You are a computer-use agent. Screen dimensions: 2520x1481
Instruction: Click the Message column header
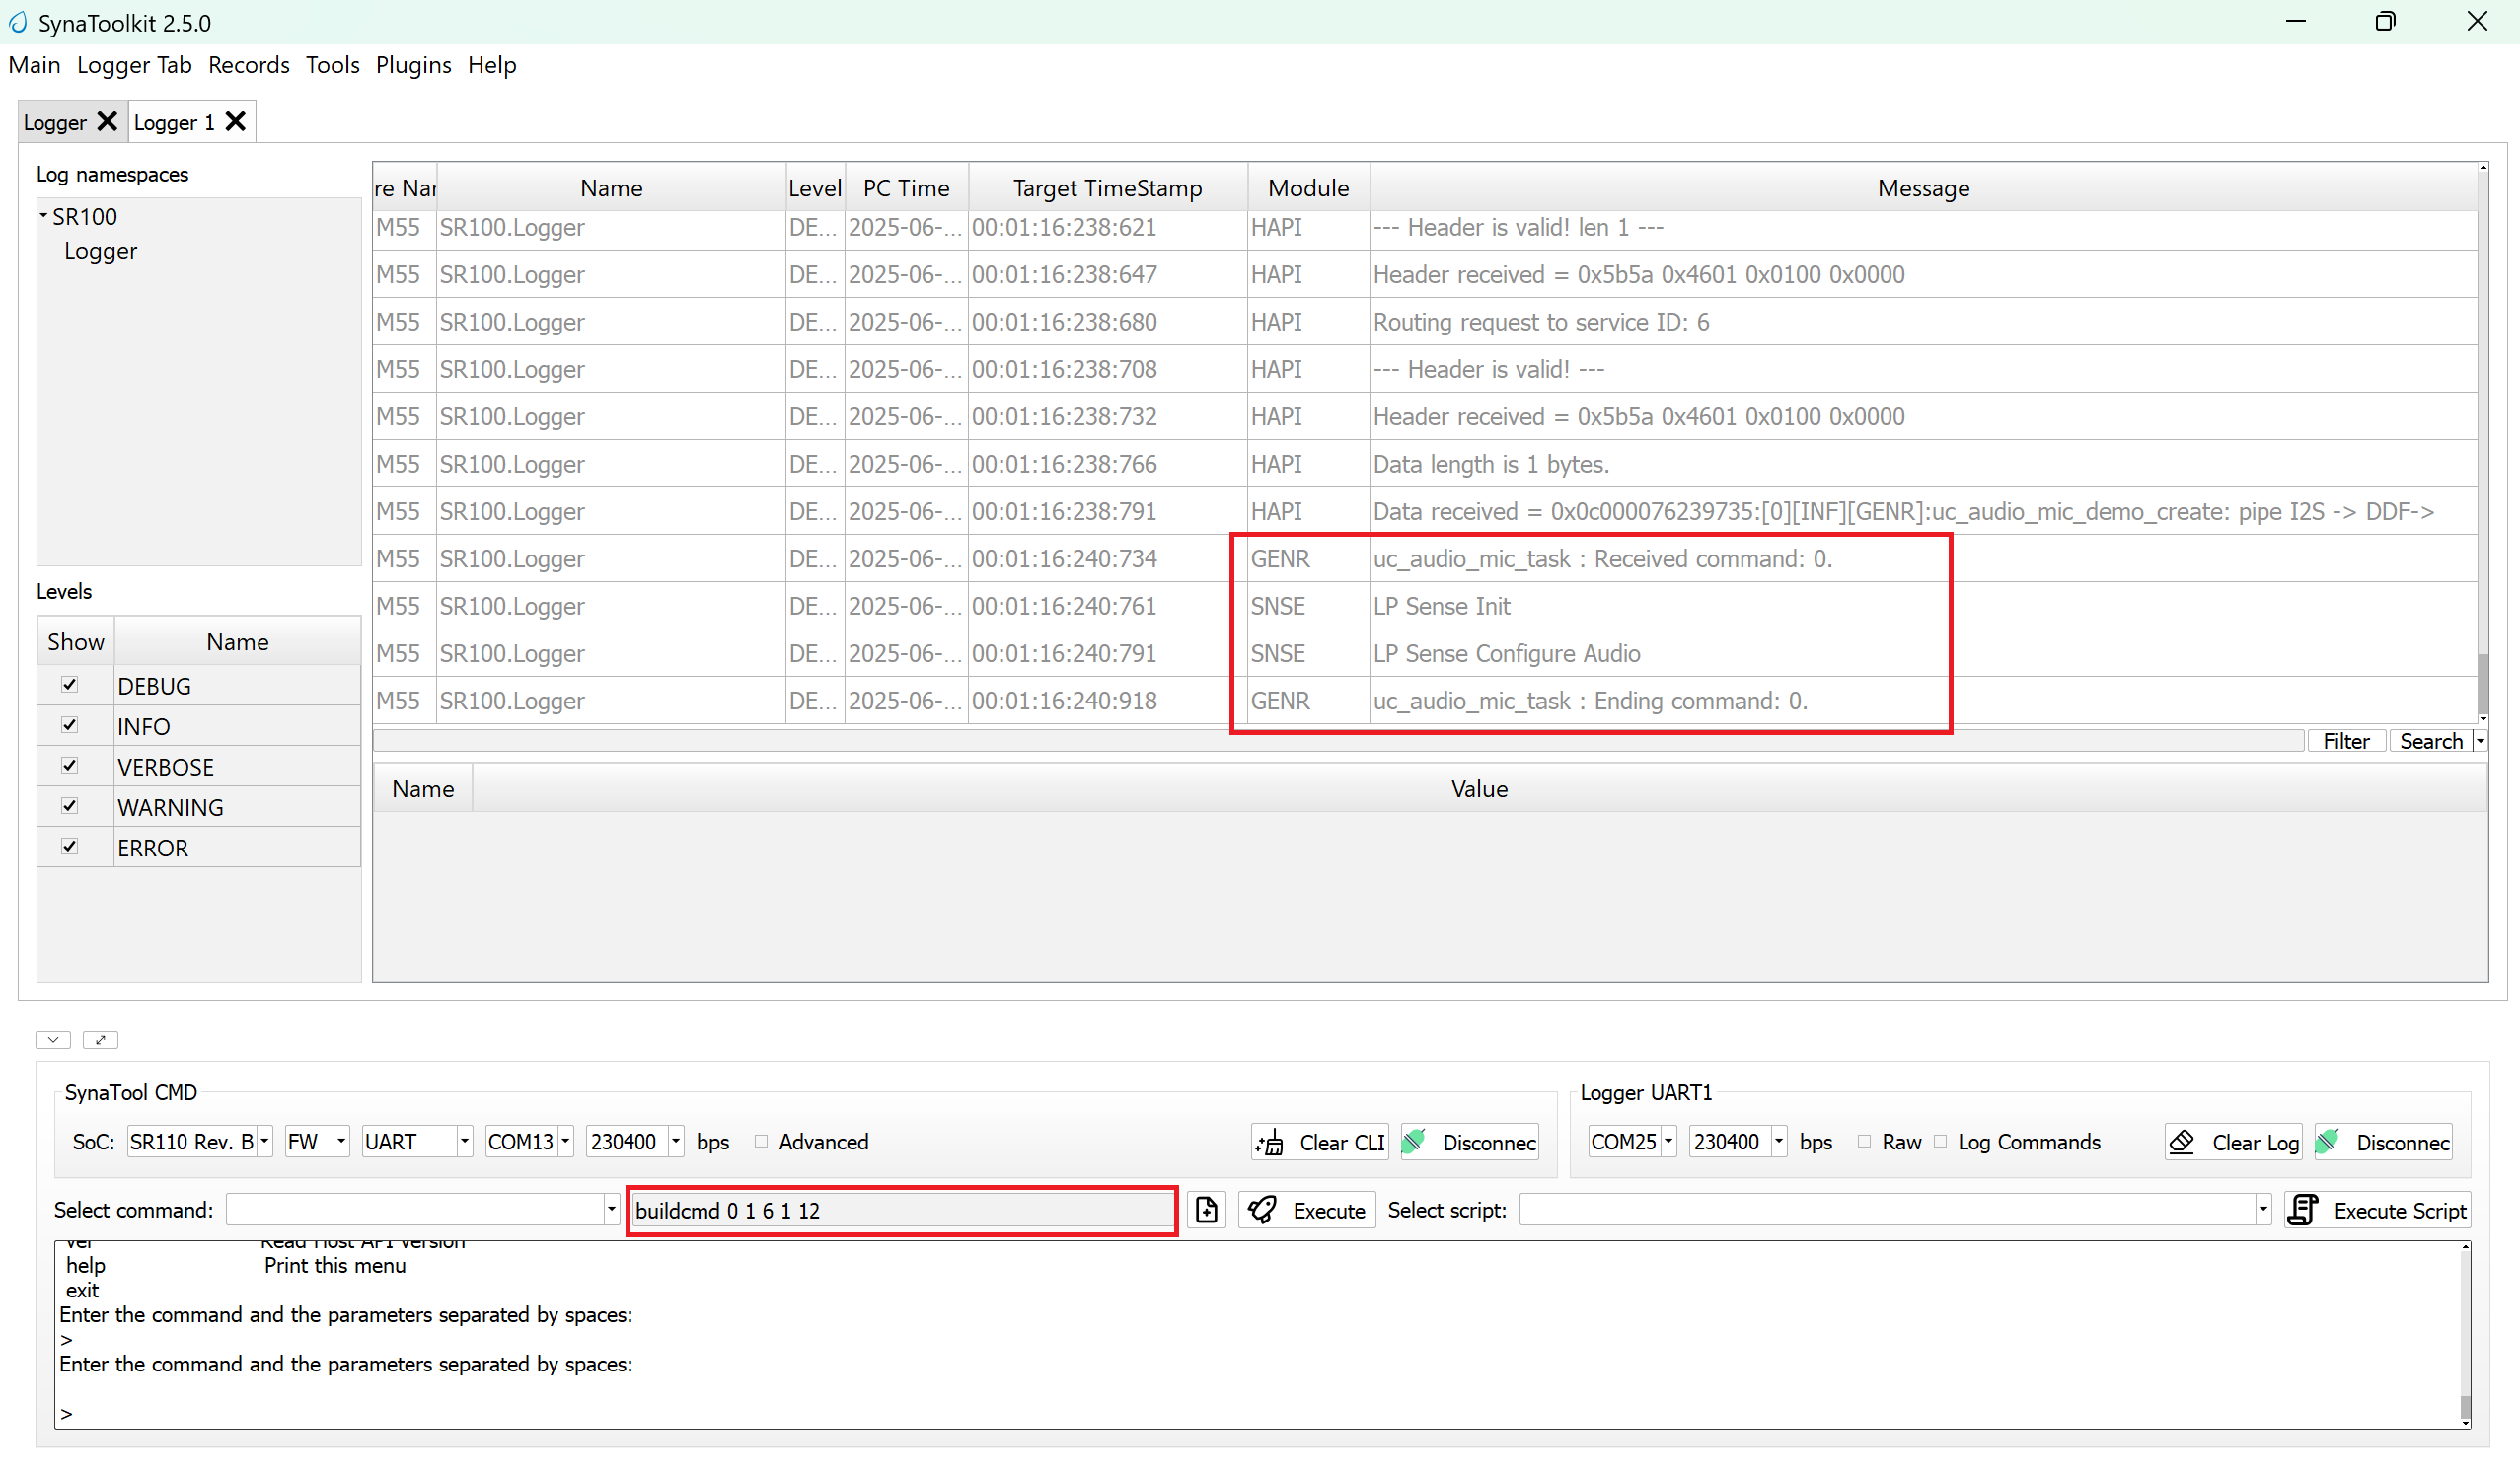[x=1923, y=188]
